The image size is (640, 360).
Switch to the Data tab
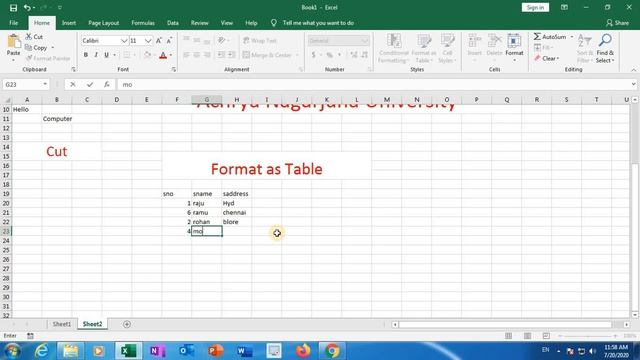pyautogui.click(x=173, y=23)
